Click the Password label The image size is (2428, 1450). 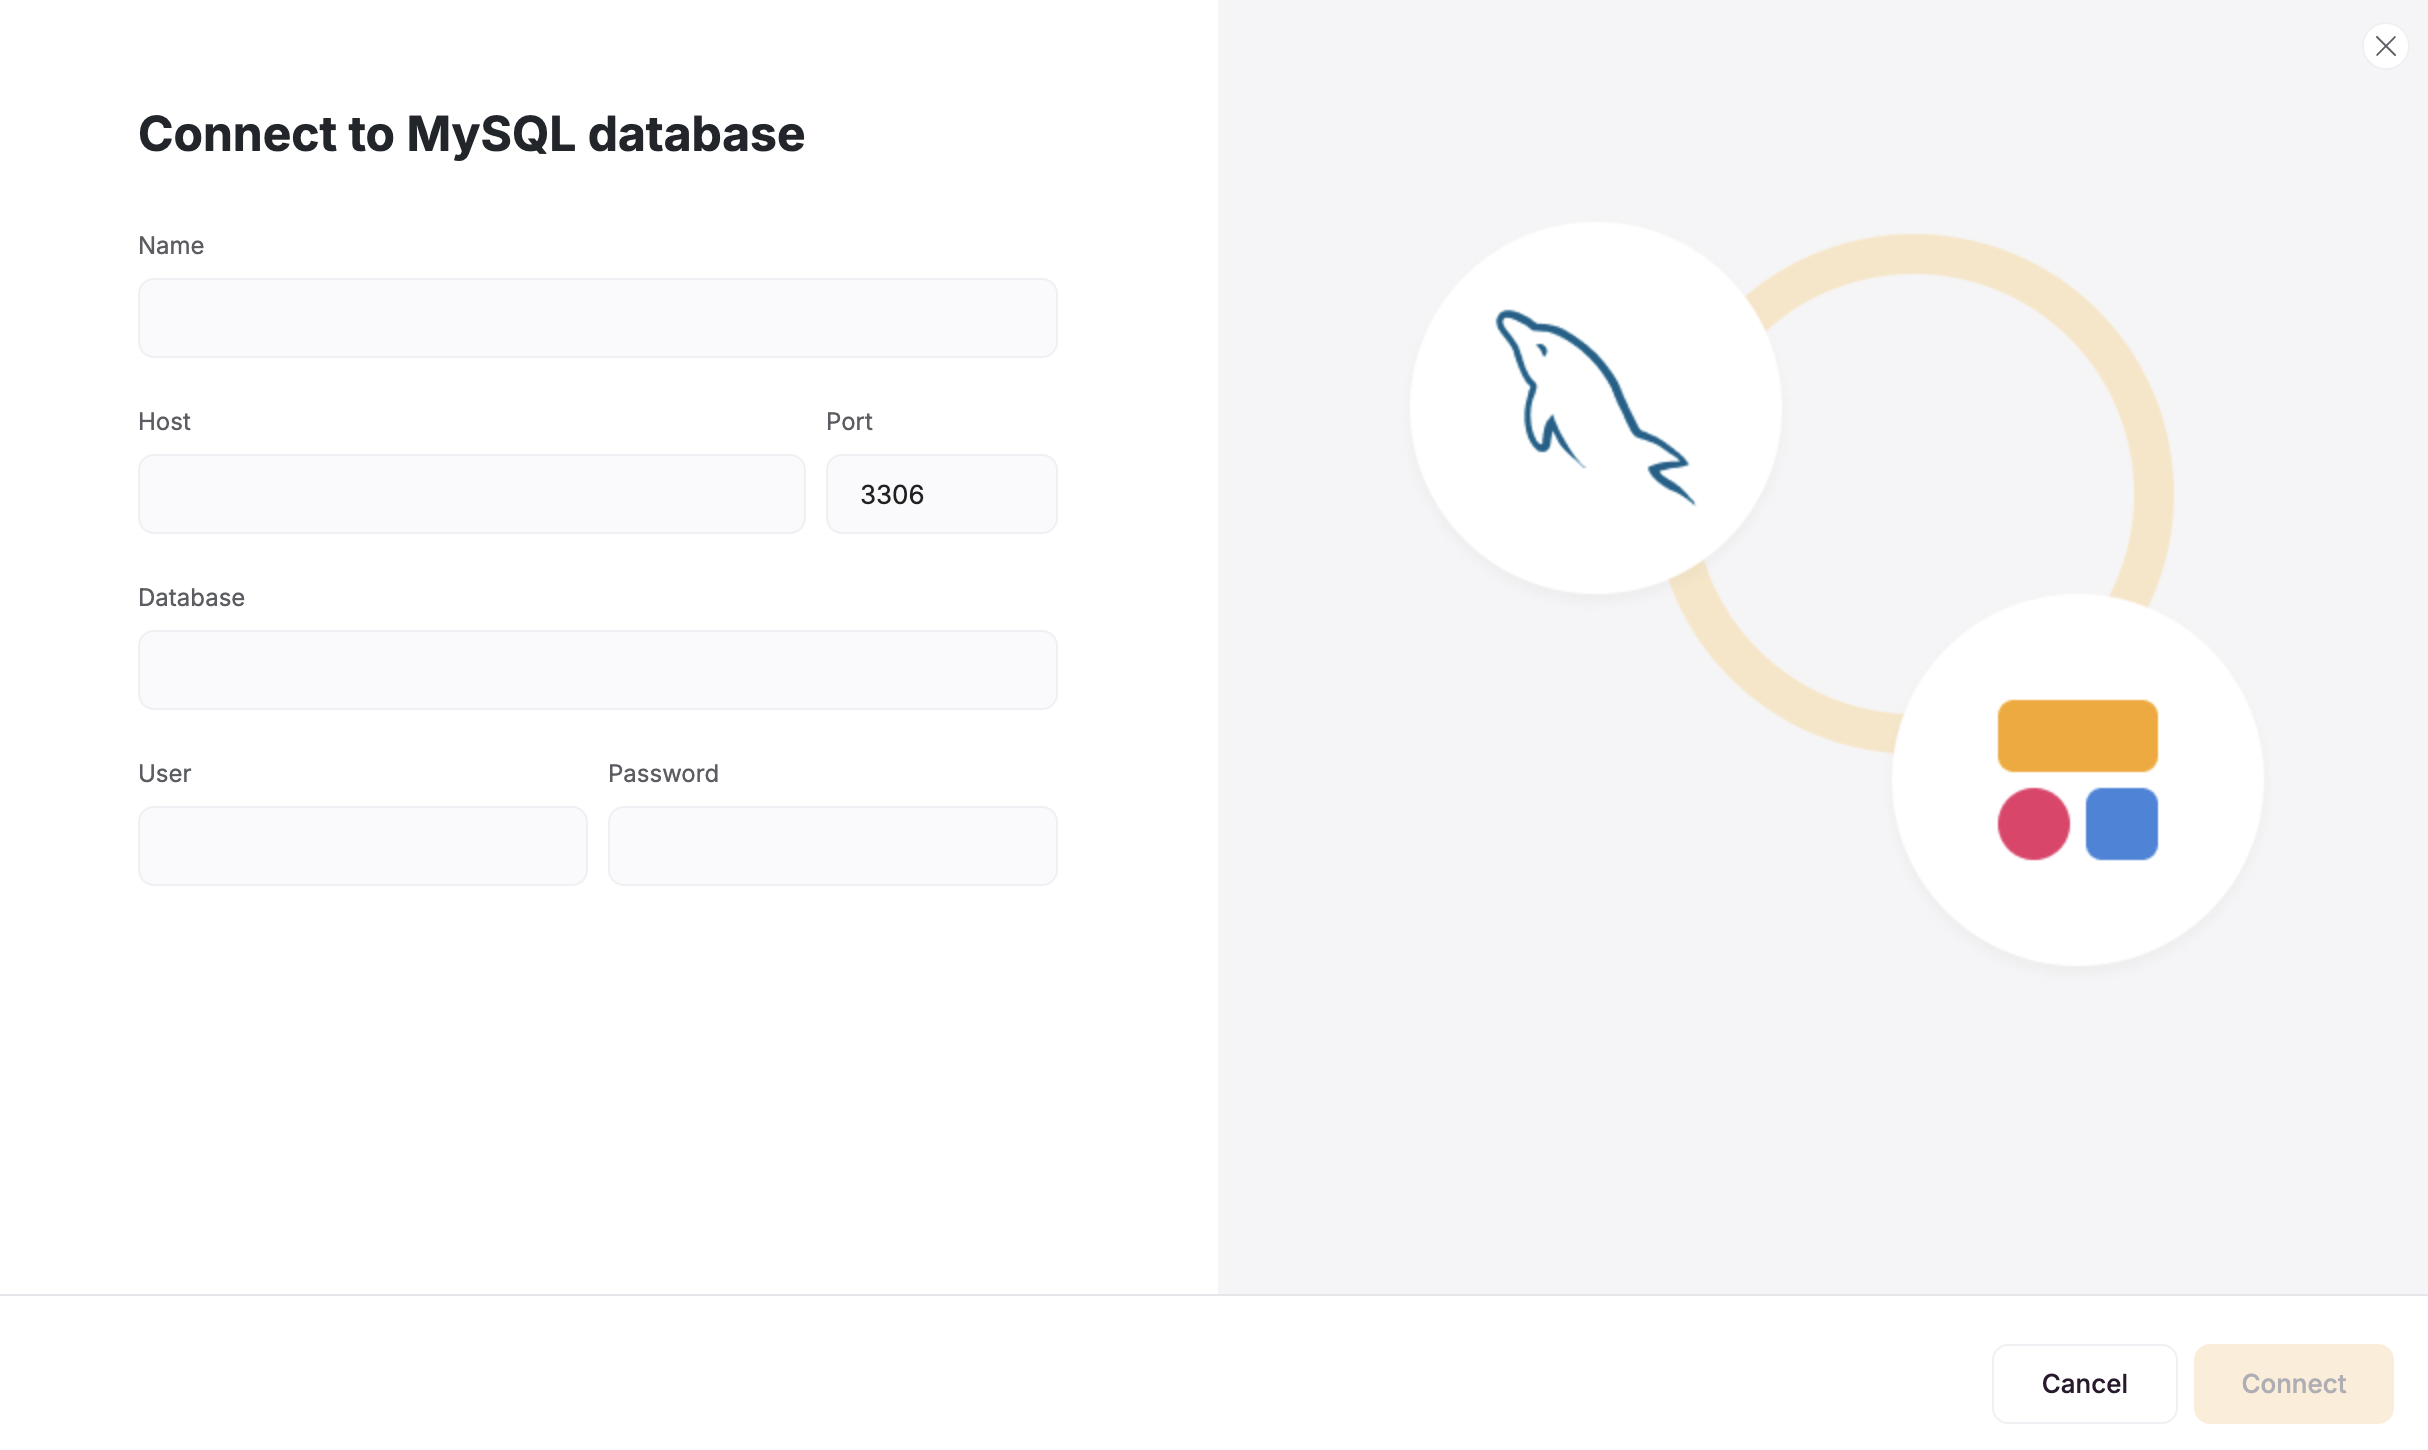663,774
